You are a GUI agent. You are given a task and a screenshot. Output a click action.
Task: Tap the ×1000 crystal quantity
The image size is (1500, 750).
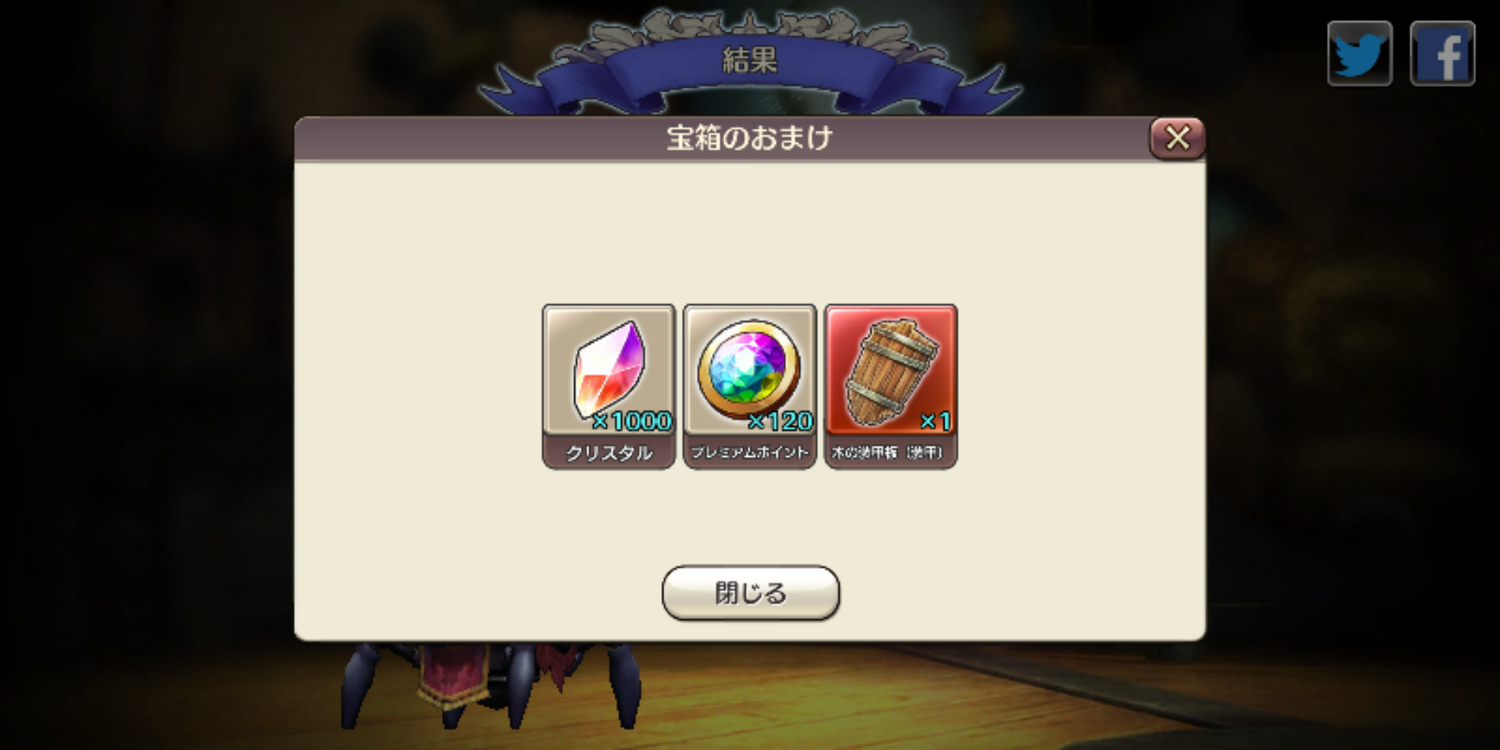pyautogui.click(x=632, y=421)
